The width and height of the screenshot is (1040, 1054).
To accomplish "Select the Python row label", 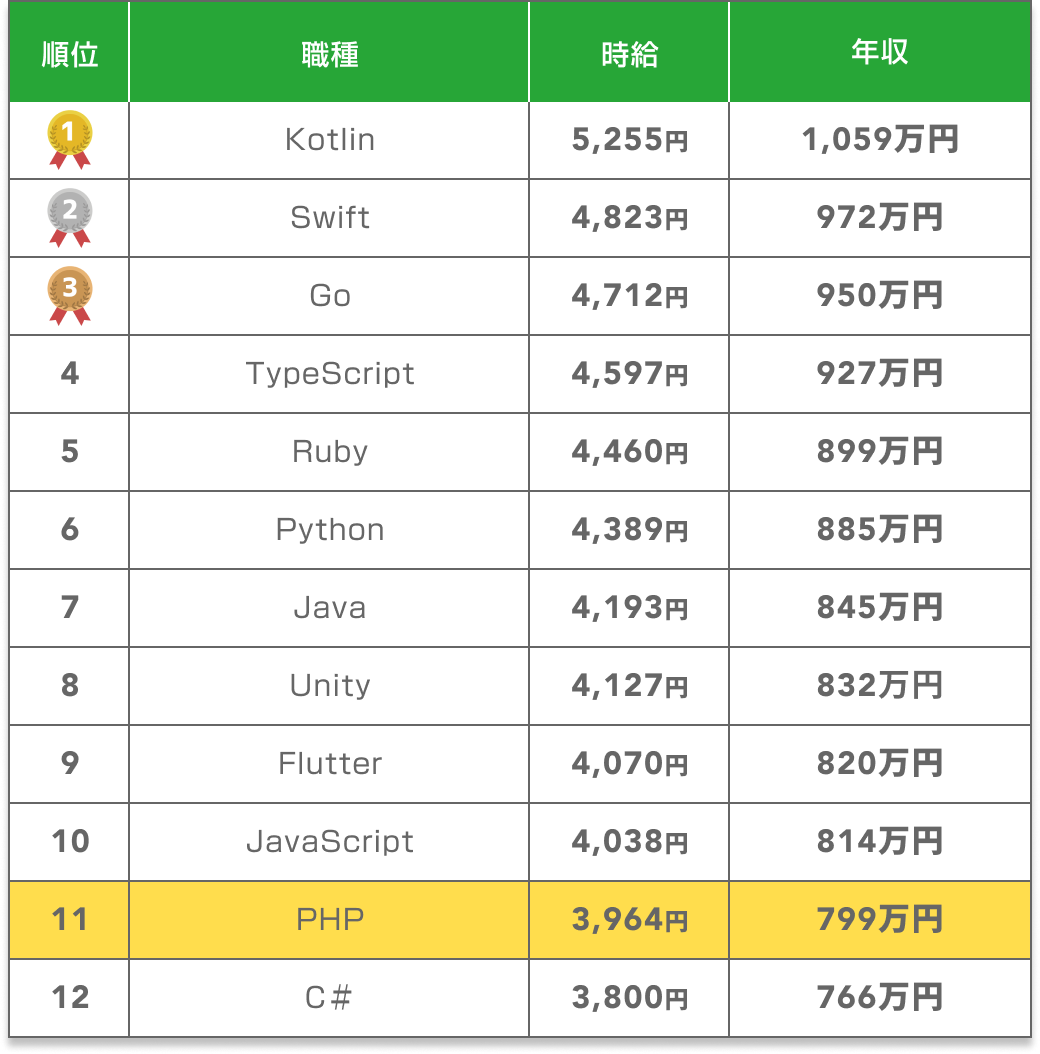I will (x=330, y=530).
